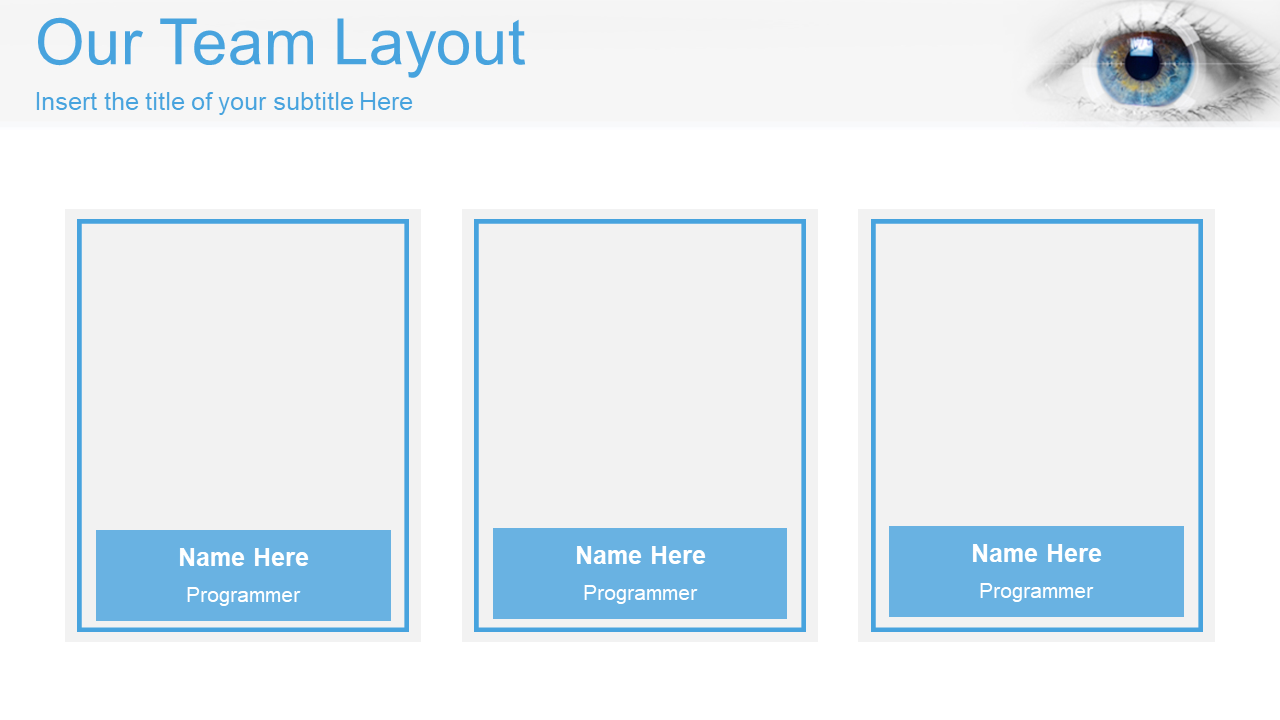Select 'Programmer' in the right card
Screen dimensions: 1280x720
(1036, 591)
